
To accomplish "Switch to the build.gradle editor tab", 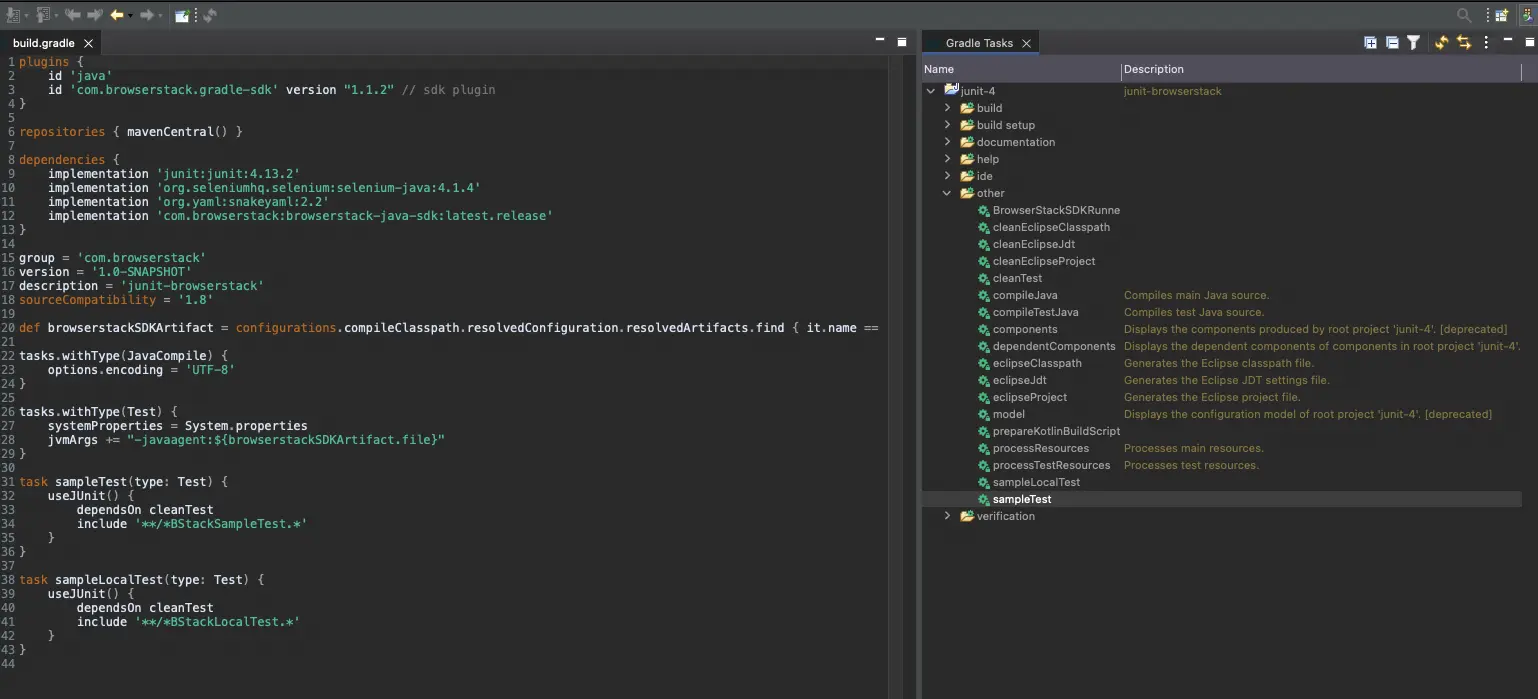I will pyautogui.click(x=44, y=43).
